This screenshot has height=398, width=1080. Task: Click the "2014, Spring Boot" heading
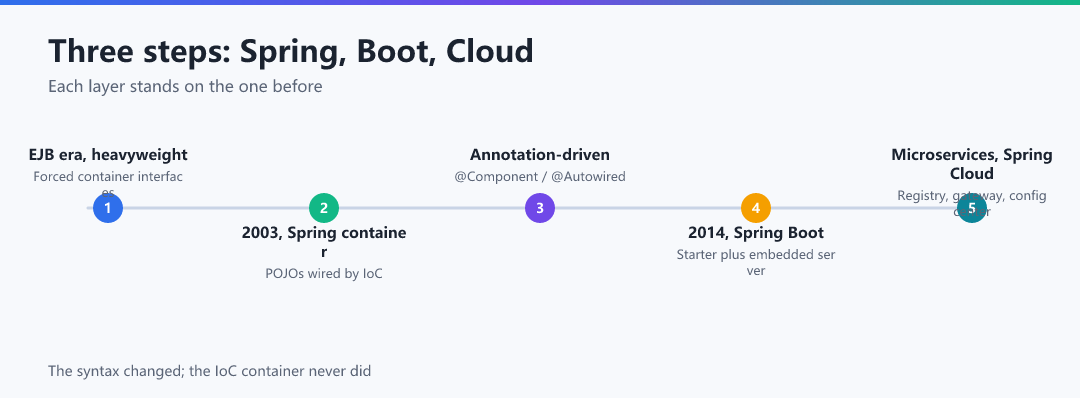point(756,233)
